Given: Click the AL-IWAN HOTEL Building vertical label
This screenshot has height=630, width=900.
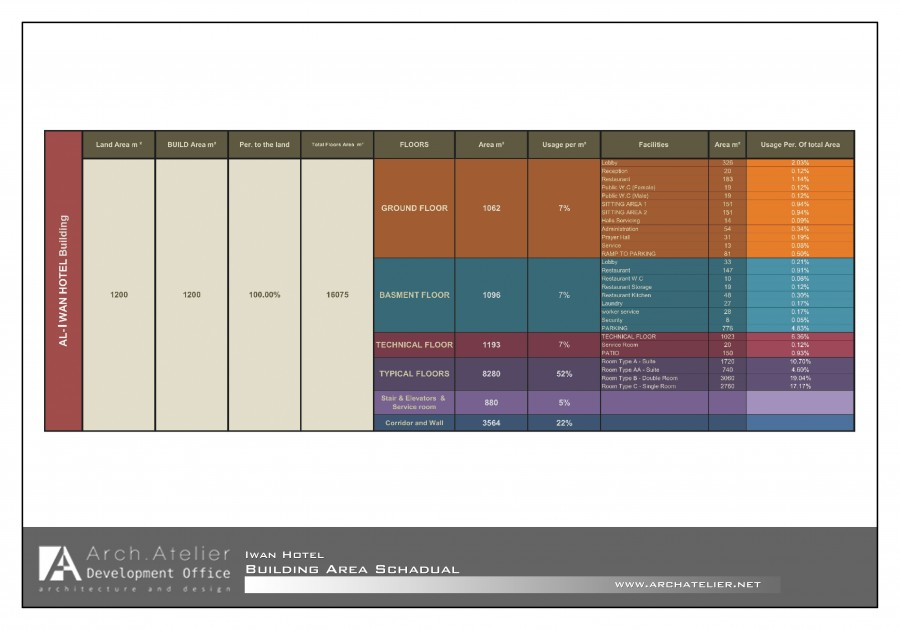Looking at the screenshot, I should pyautogui.click(x=64, y=281).
